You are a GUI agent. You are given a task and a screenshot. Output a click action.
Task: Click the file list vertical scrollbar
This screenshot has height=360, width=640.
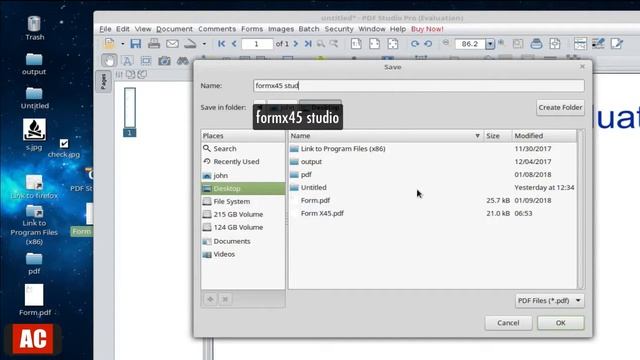[x=580, y=209]
